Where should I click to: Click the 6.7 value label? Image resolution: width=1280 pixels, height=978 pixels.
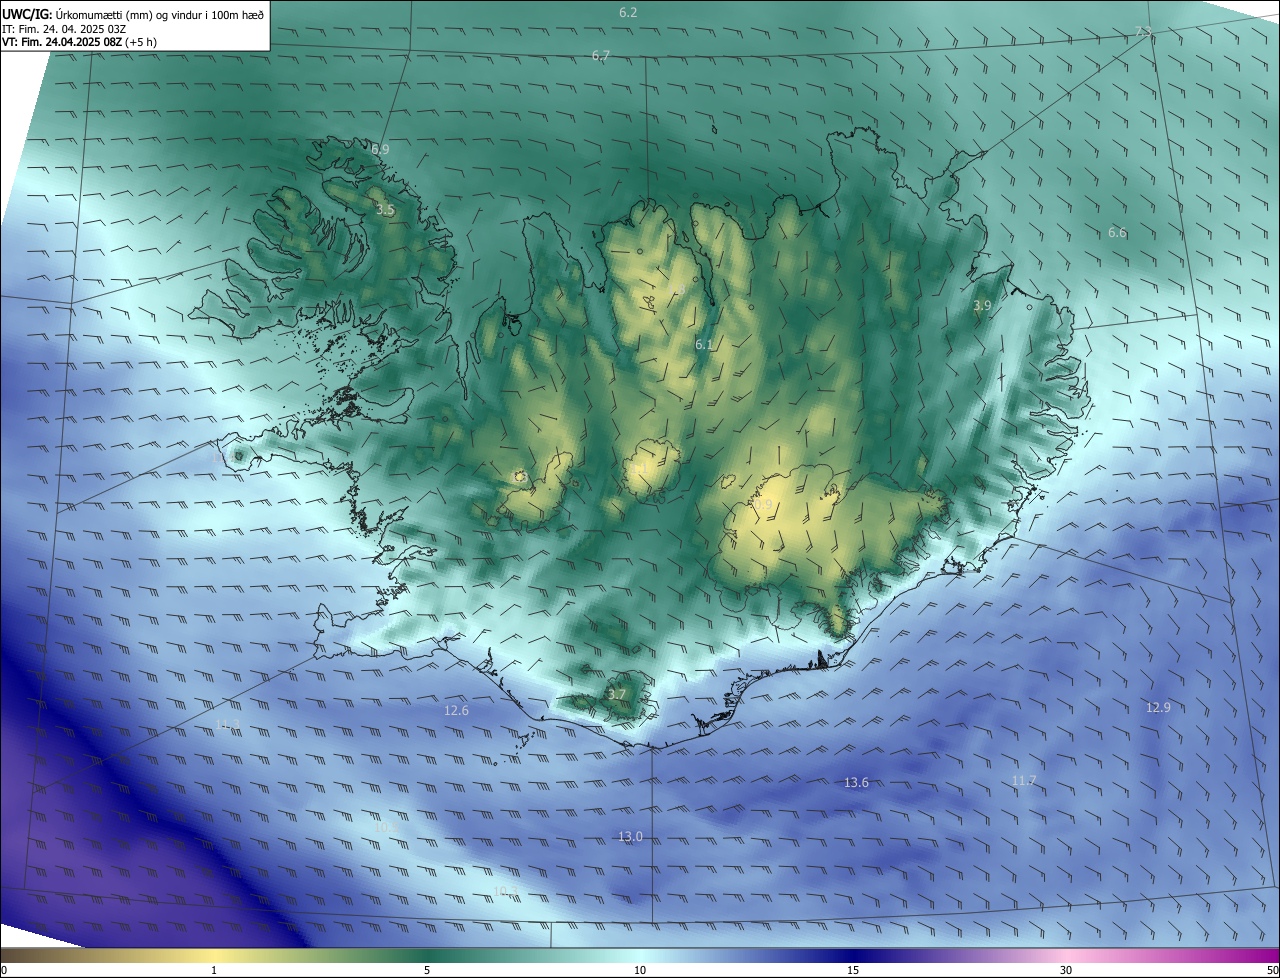(x=600, y=56)
